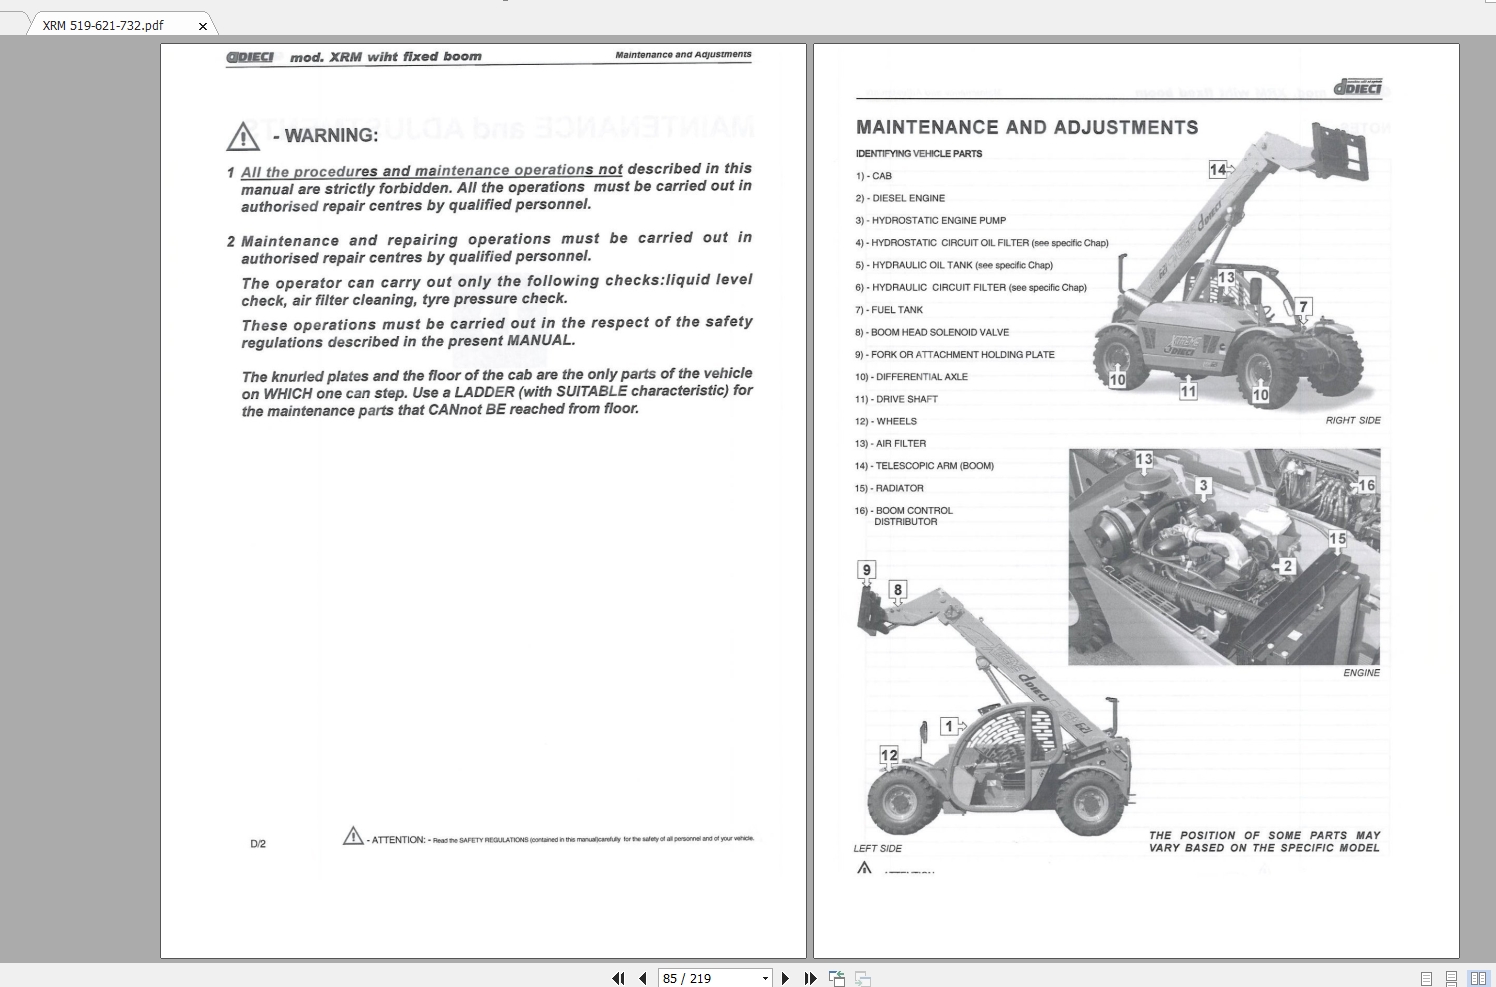This screenshot has height=987, width=1496.
Task: Expand the page selection combo box arrow
Action: point(768,979)
